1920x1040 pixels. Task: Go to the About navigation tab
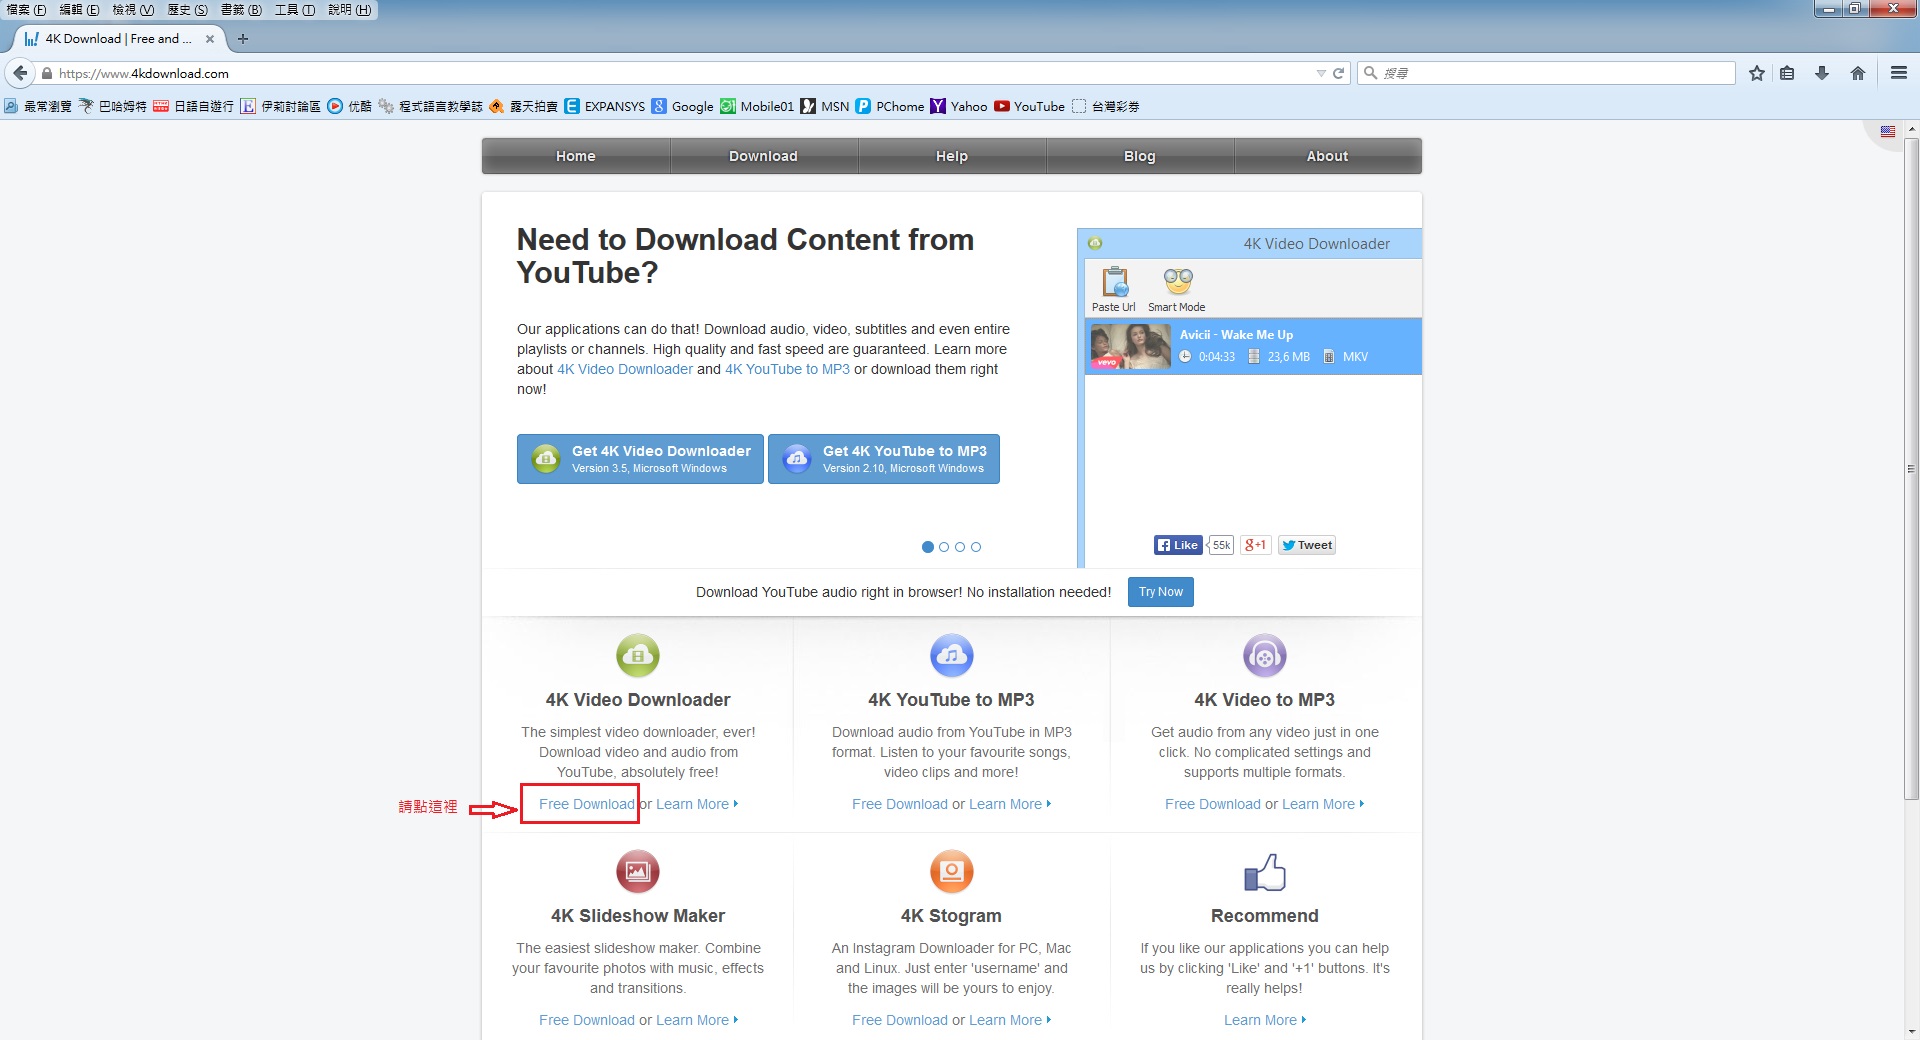click(1328, 156)
